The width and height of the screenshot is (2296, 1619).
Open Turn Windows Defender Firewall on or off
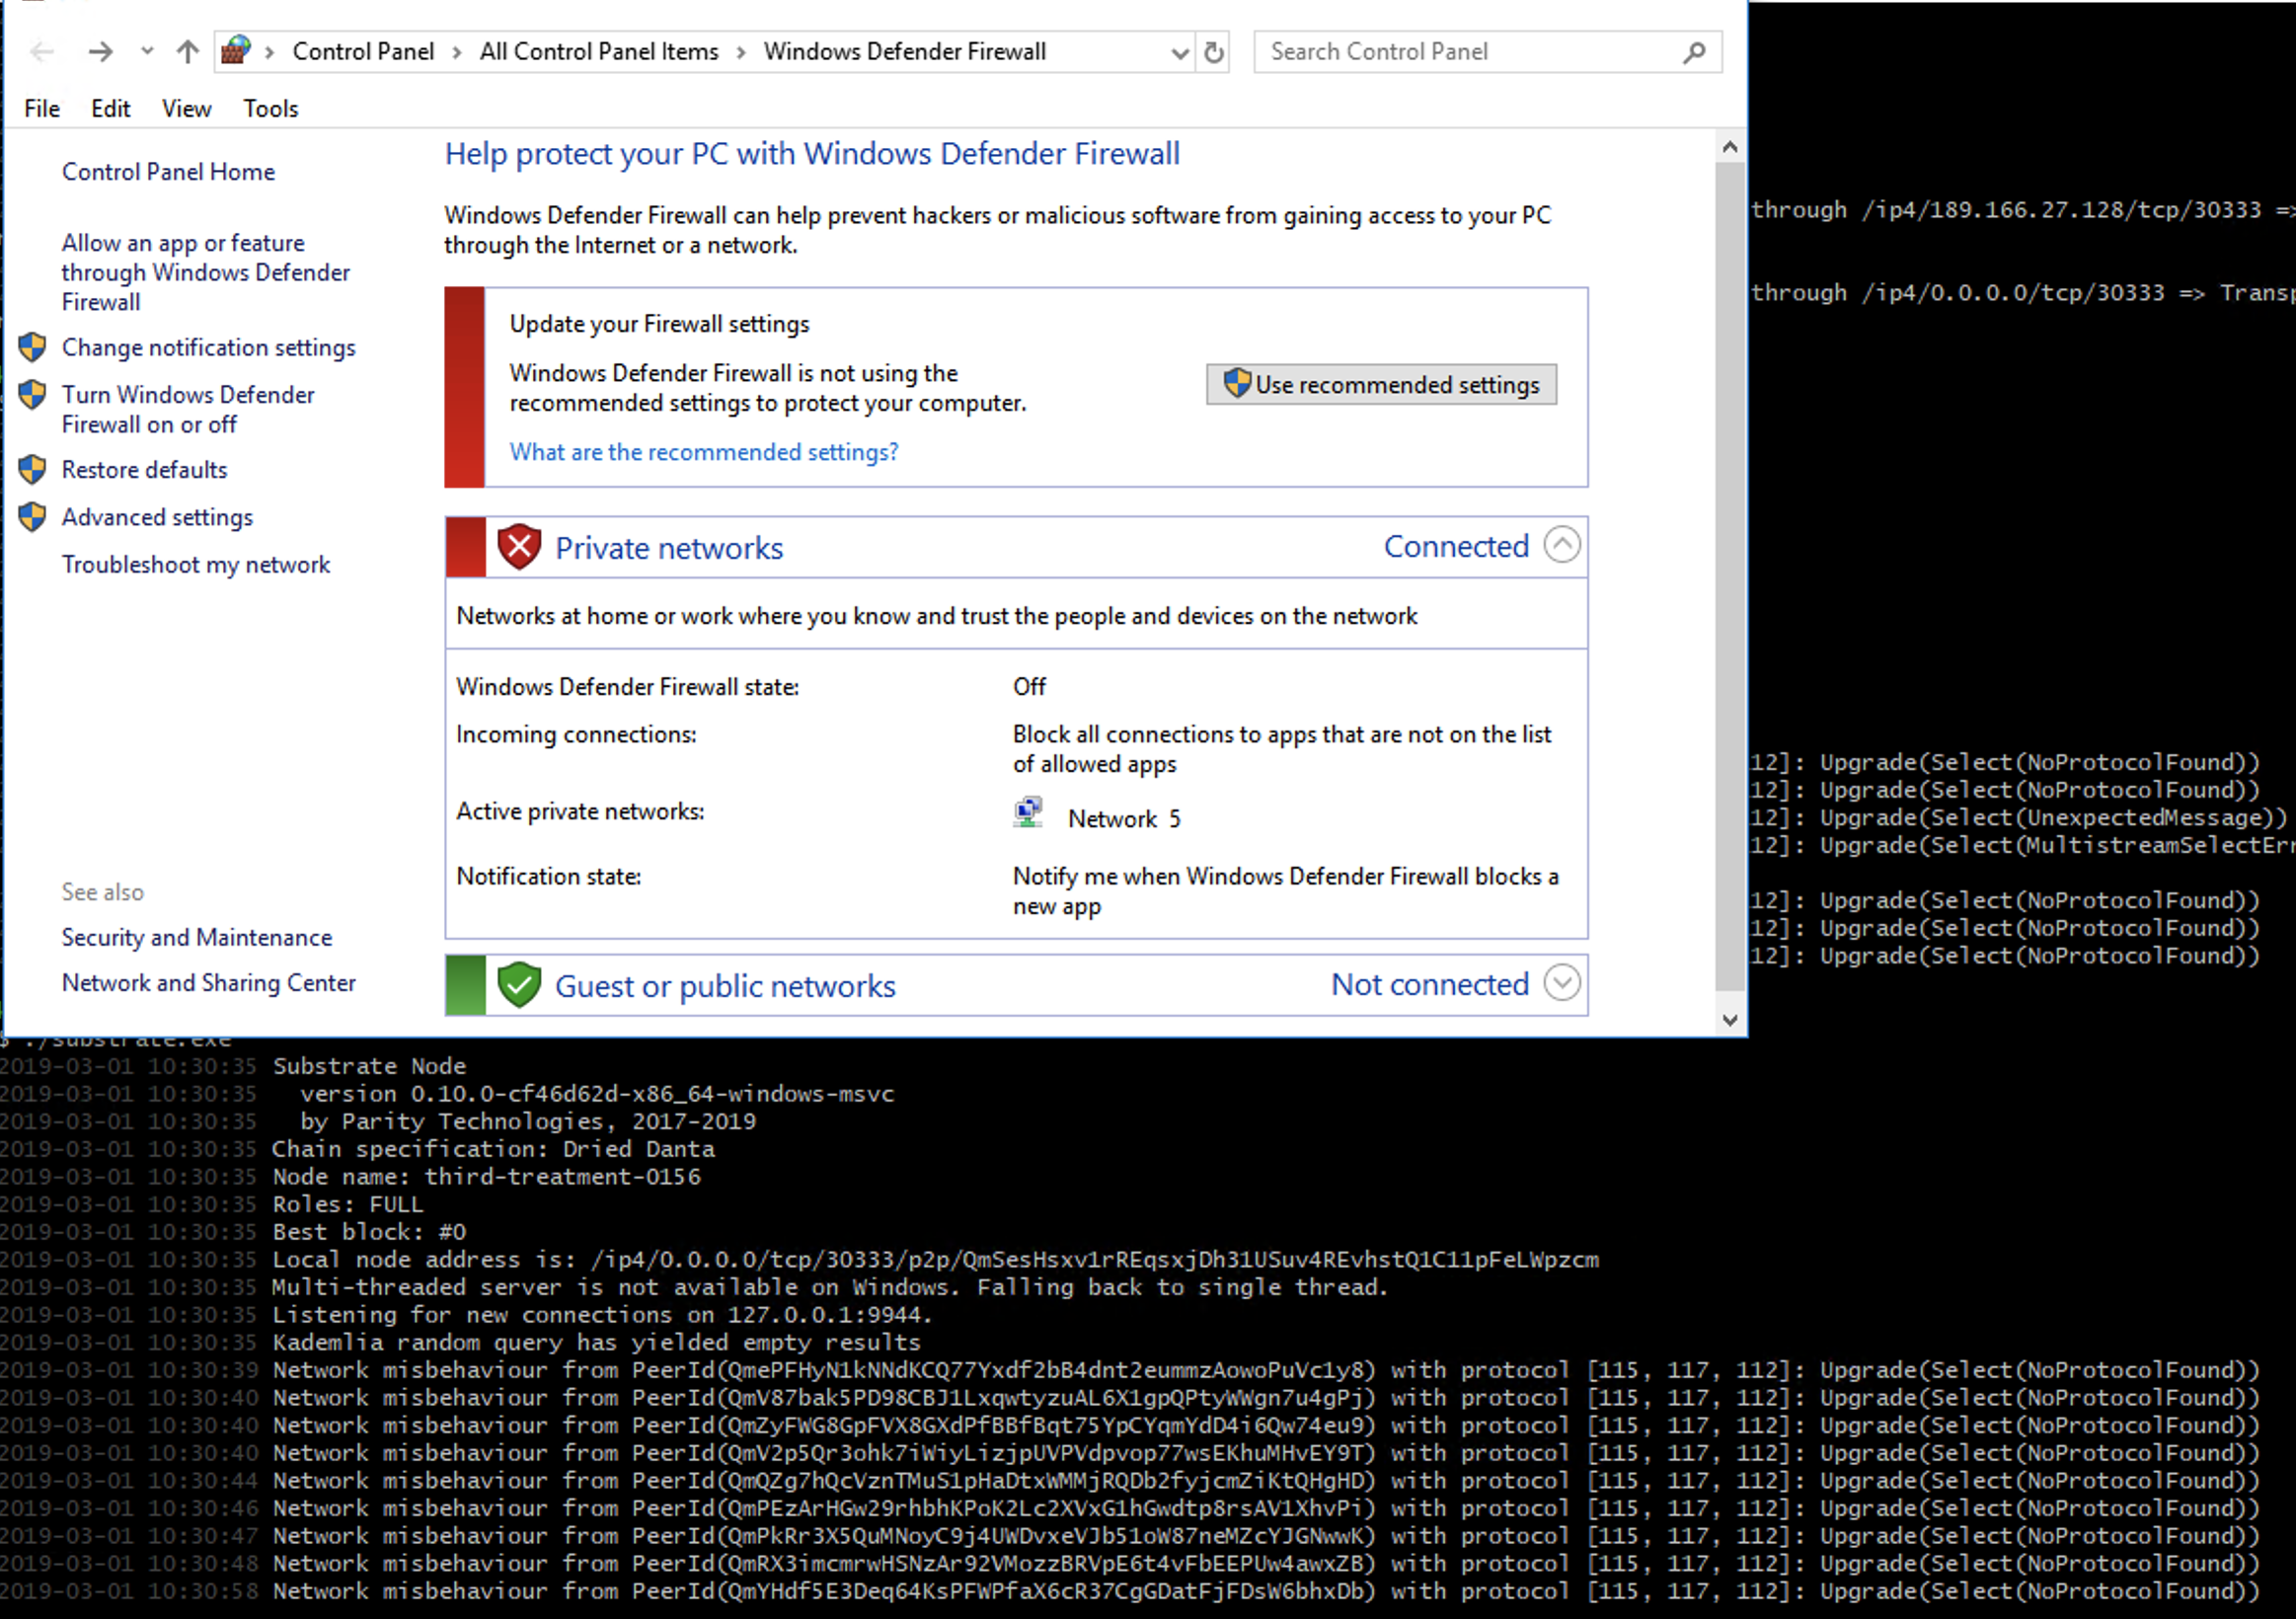point(188,409)
